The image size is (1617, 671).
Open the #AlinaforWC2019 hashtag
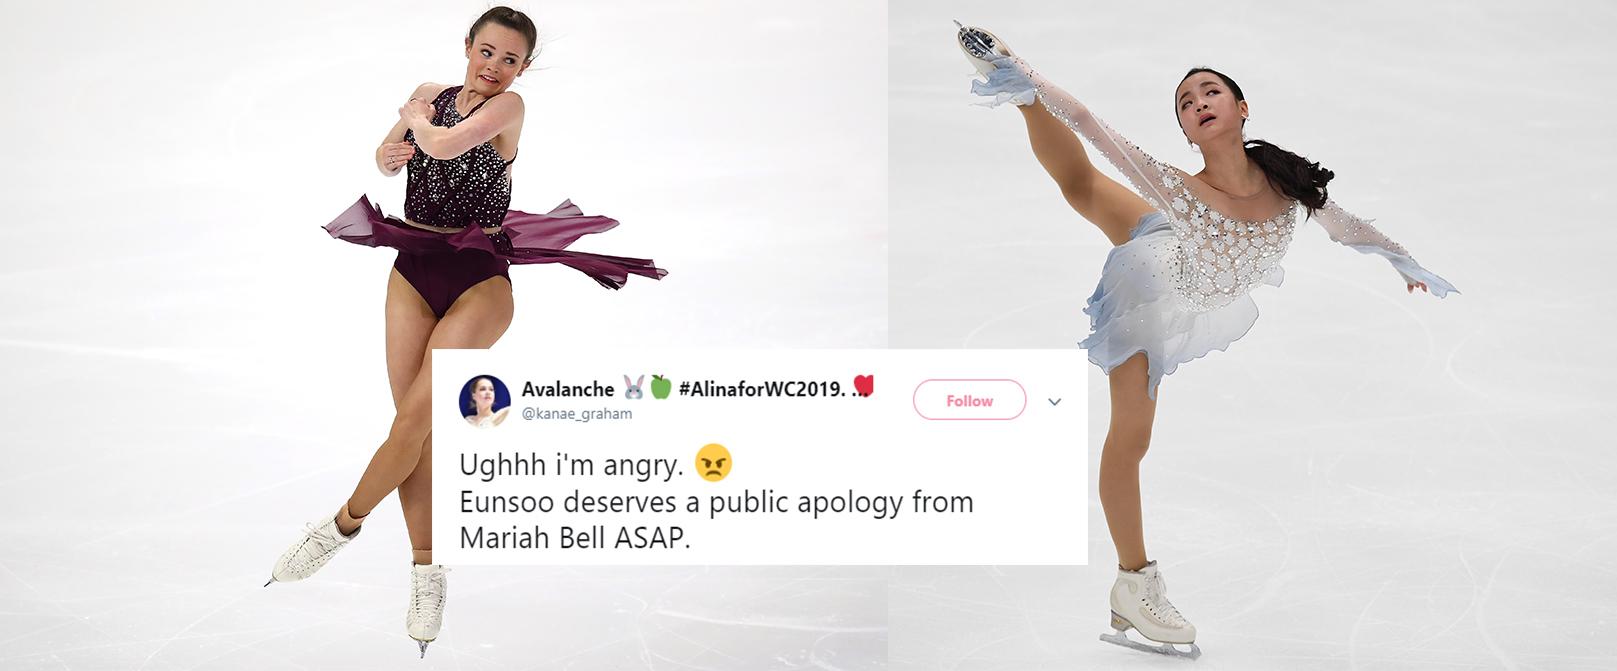tap(761, 389)
